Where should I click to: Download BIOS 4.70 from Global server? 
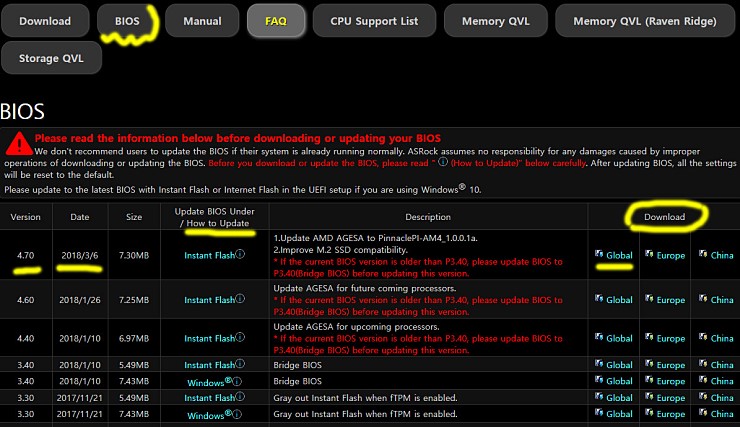[619, 255]
